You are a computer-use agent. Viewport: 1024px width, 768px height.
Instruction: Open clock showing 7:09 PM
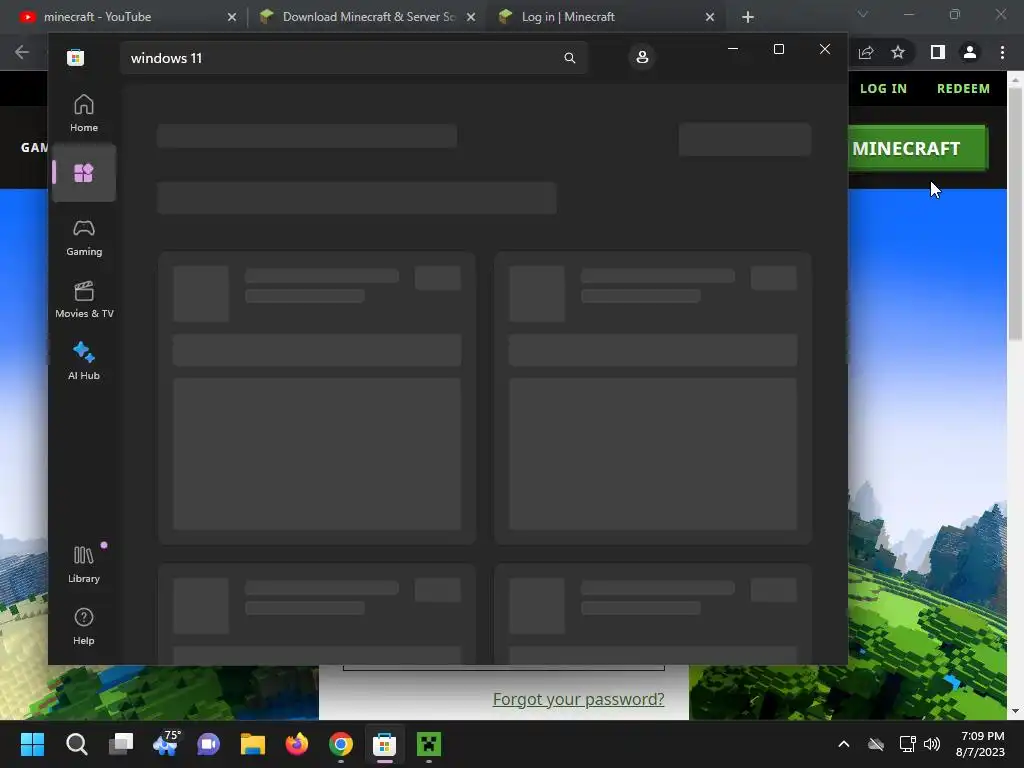pyautogui.click(x=981, y=744)
